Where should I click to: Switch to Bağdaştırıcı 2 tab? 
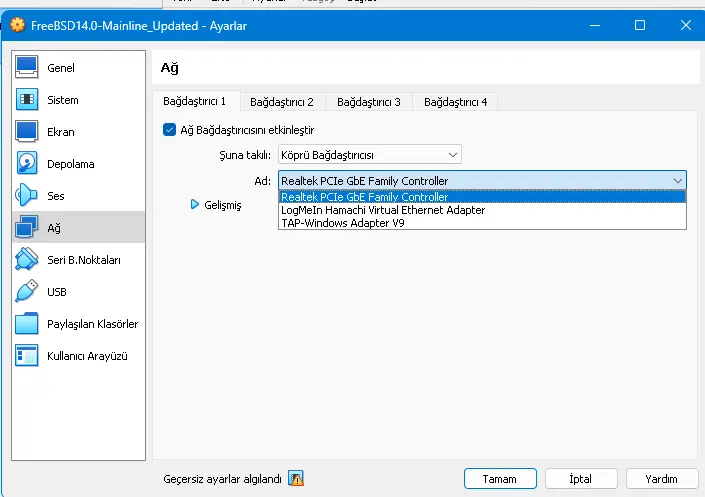point(282,102)
